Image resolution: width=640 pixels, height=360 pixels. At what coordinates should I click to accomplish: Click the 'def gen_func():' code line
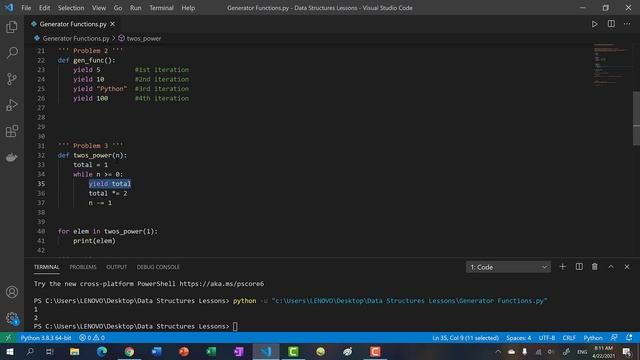point(87,60)
